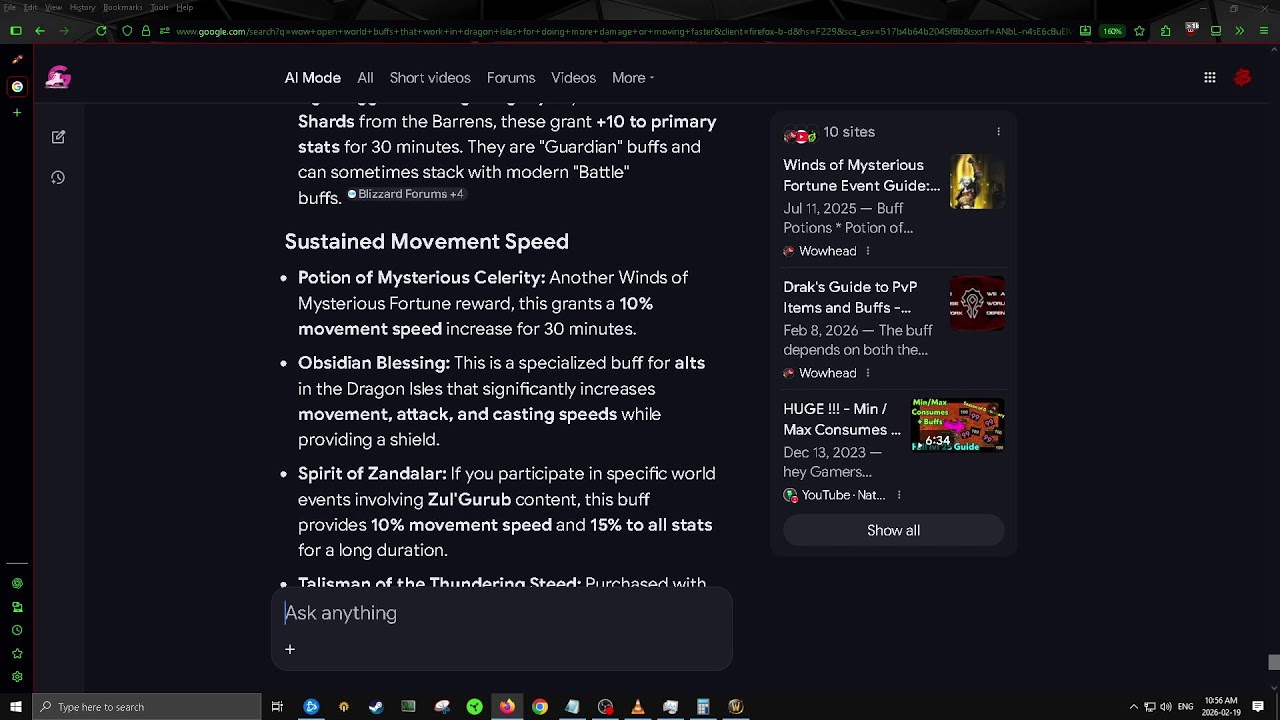Reset the 160% zoom level indicator
This screenshot has height=720, width=1280.
[1113, 31]
